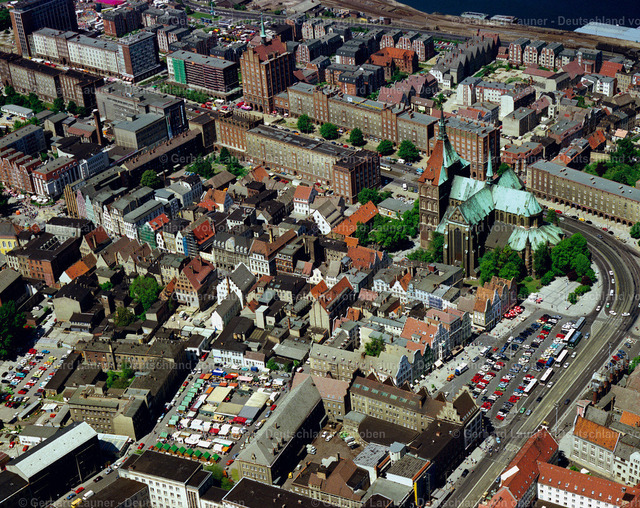The width and height of the screenshot is (640, 508).
Task: Click the long building right of the church
Action: tap(584, 190)
